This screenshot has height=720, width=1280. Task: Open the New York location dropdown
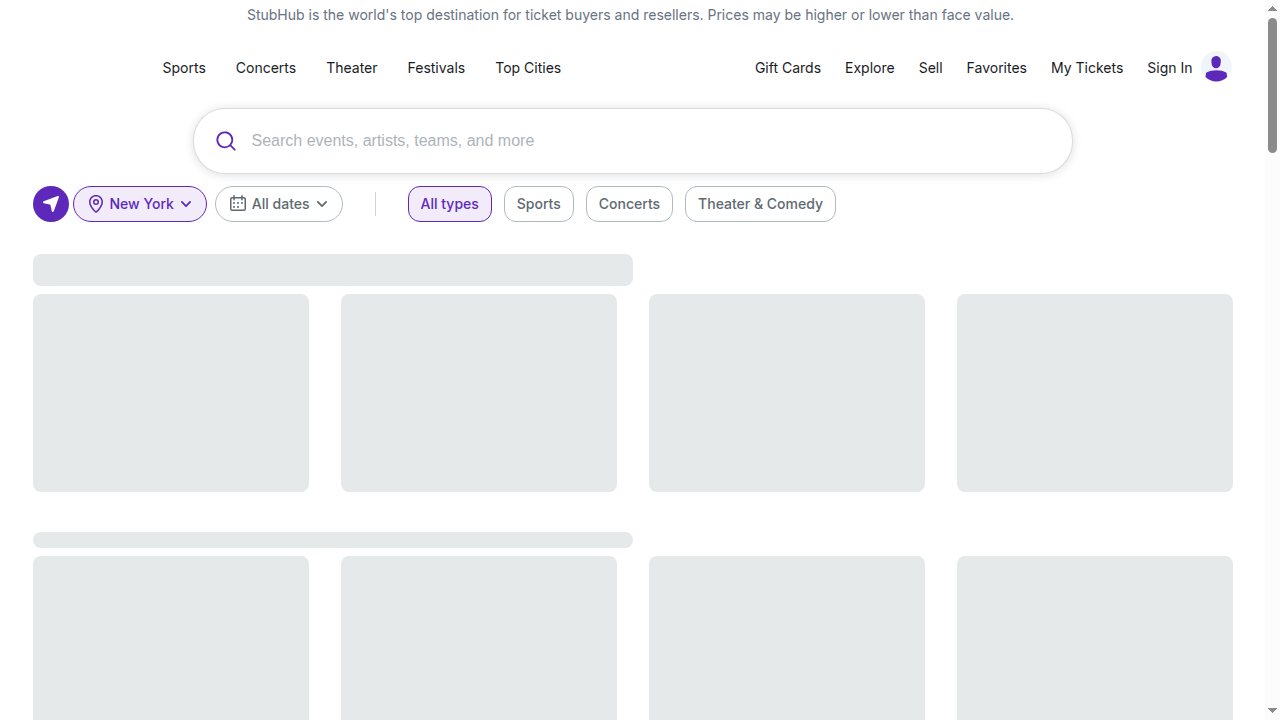pyautogui.click(x=139, y=203)
